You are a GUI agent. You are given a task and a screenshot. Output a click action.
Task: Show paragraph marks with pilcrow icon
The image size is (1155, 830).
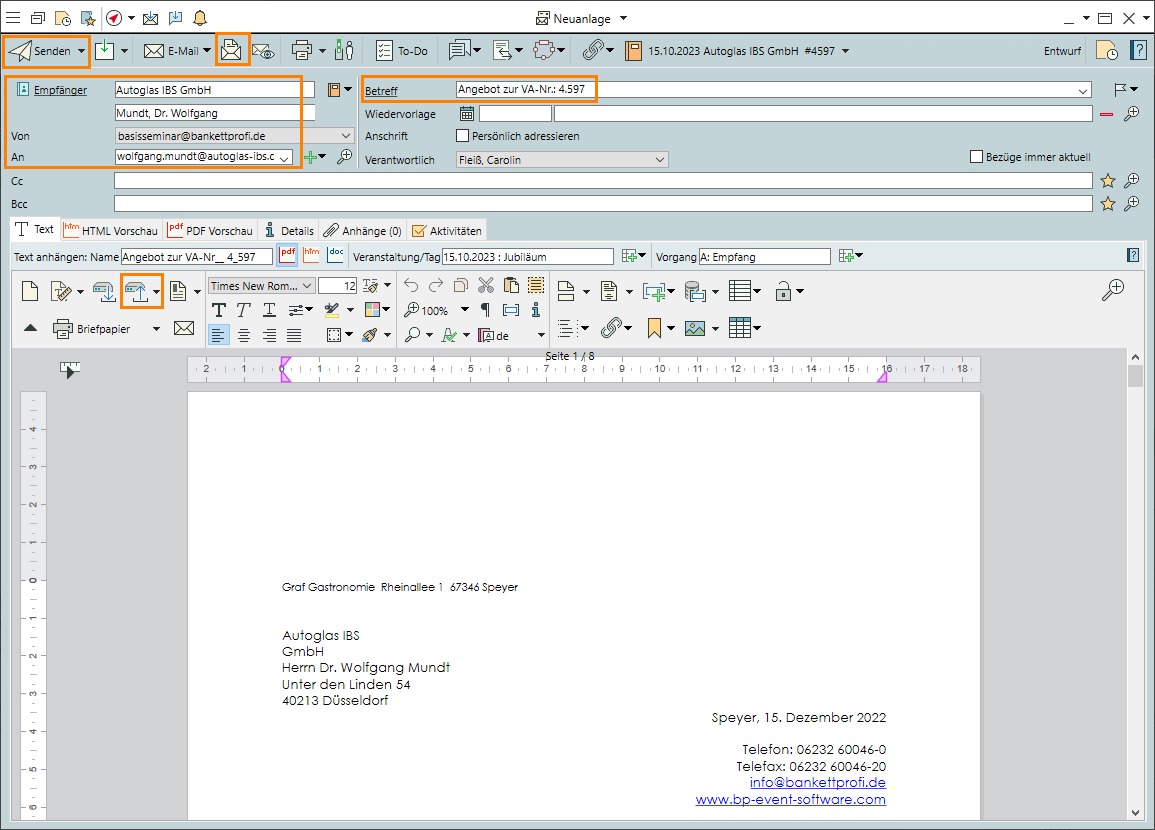pos(485,310)
